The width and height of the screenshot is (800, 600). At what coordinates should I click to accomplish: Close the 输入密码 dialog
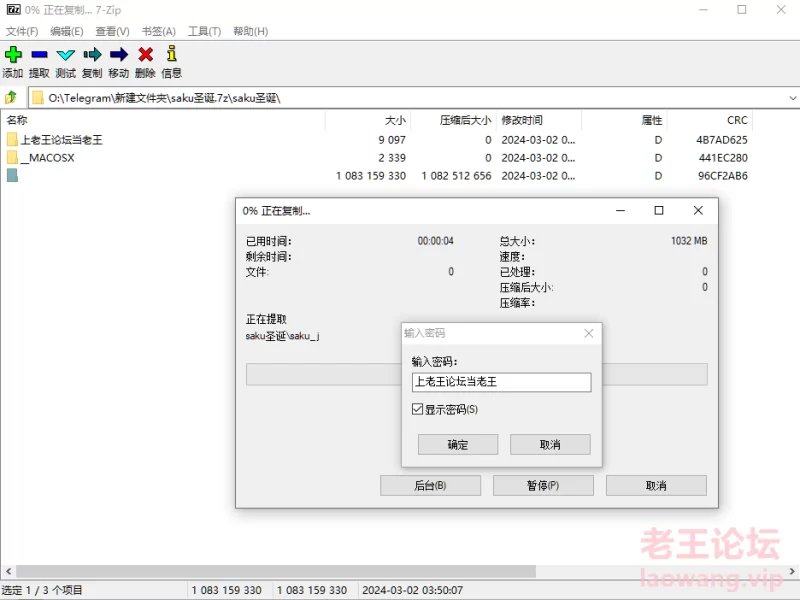point(589,333)
